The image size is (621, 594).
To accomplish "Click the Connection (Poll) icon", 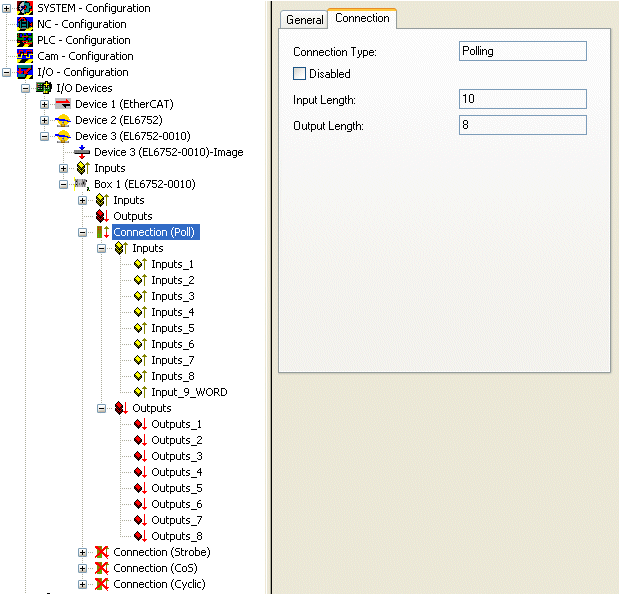I will (103, 232).
